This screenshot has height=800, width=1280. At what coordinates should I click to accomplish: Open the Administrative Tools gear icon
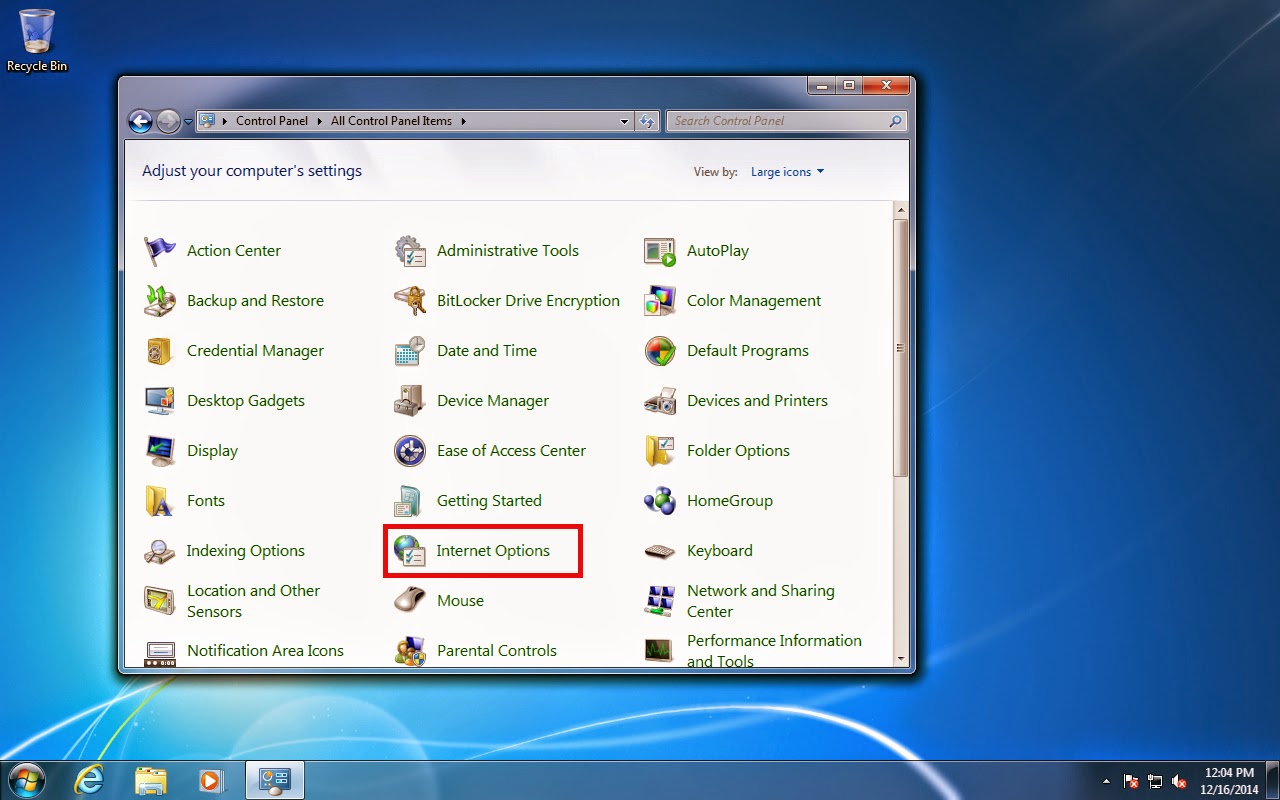410,251
